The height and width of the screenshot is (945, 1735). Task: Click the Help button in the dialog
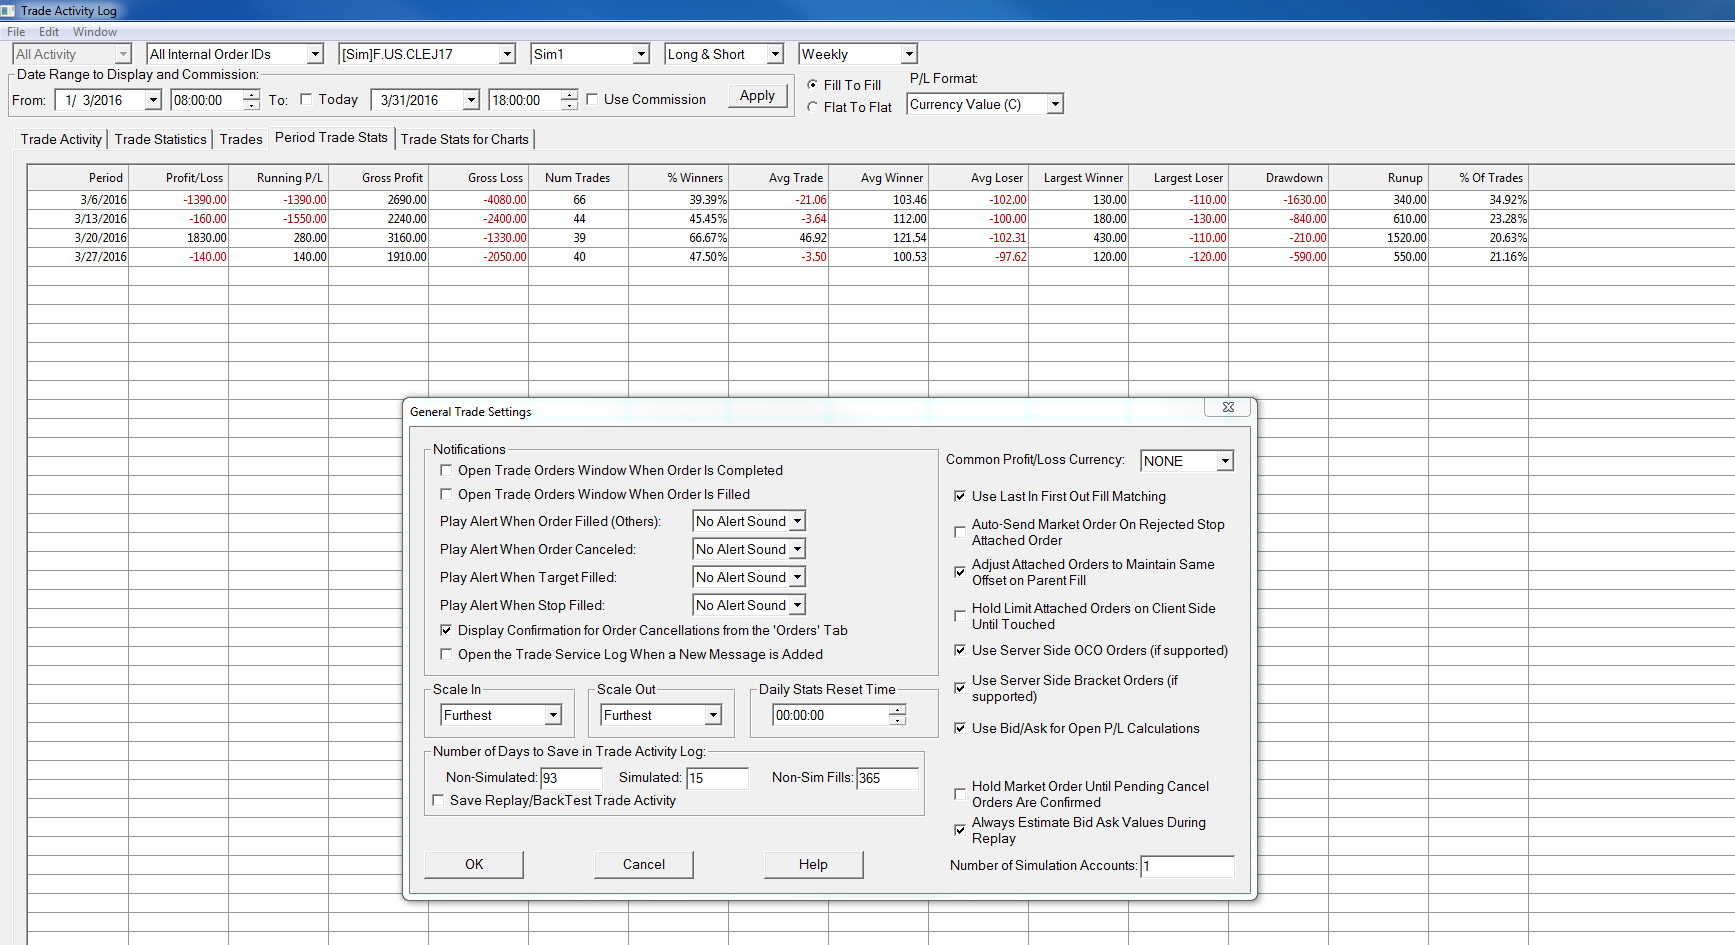coord(813,864)
